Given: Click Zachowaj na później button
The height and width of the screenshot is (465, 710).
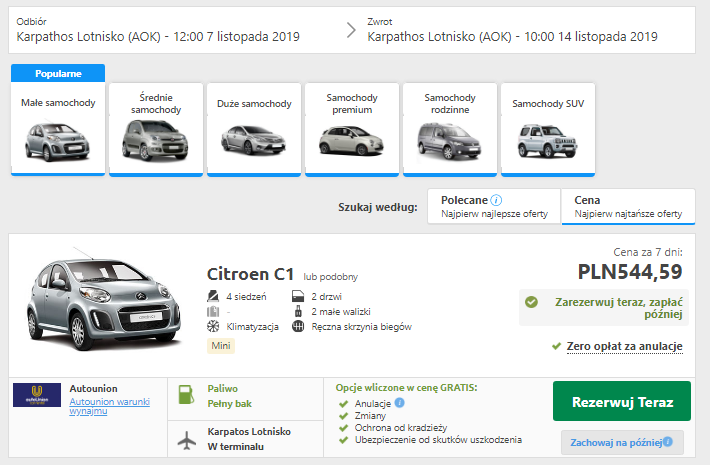Looking at the screenshot, I should [x=622, y=442].
